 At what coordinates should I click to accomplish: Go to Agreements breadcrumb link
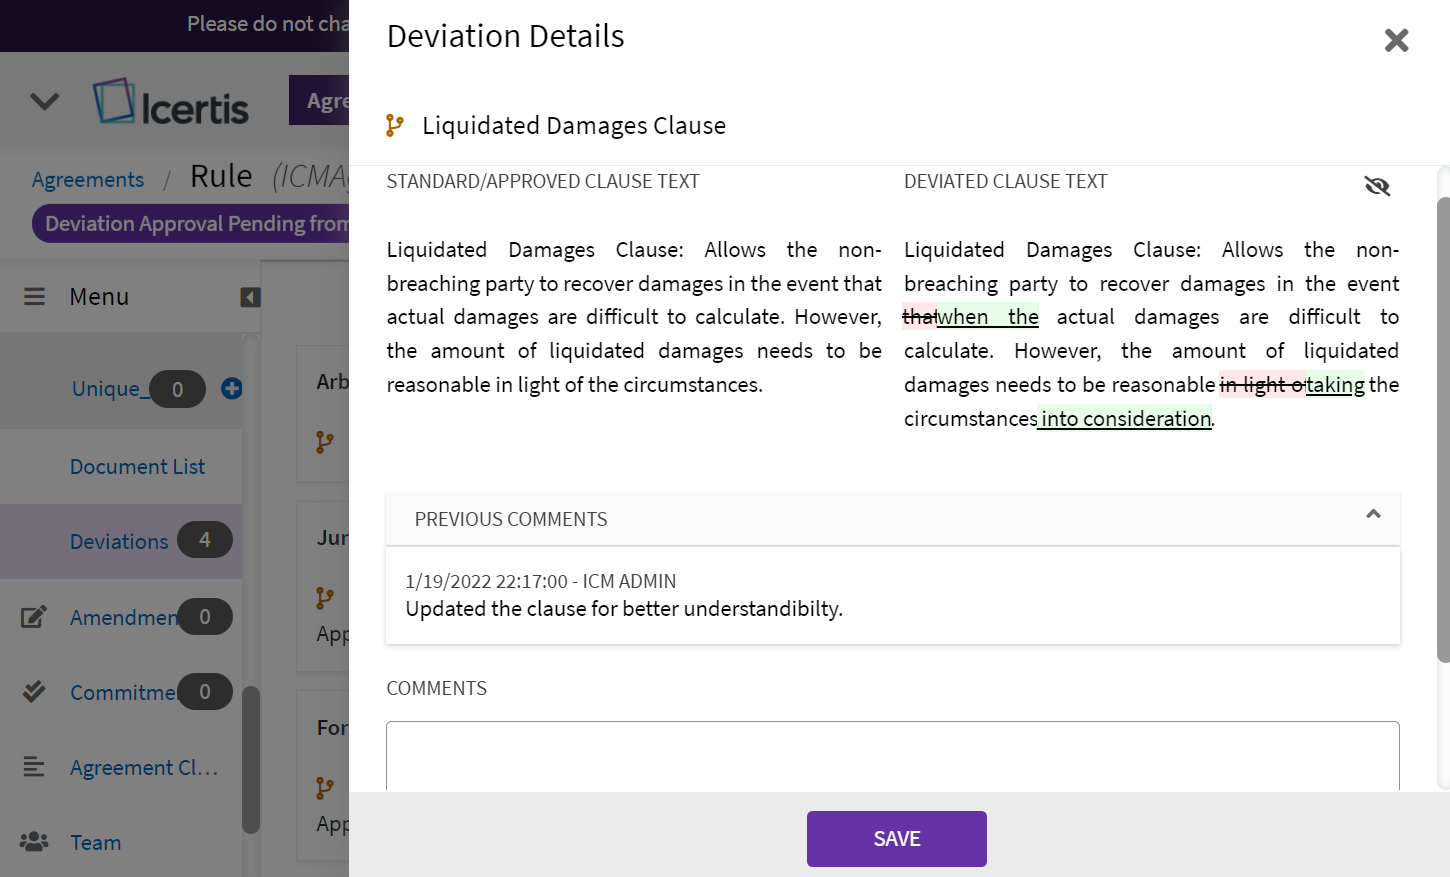click(88, 180)
